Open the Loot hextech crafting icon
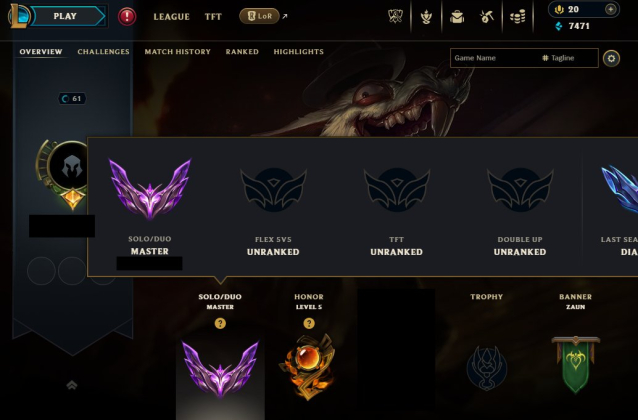Viewport: 638px width, 420px height. tap(487, 17)
